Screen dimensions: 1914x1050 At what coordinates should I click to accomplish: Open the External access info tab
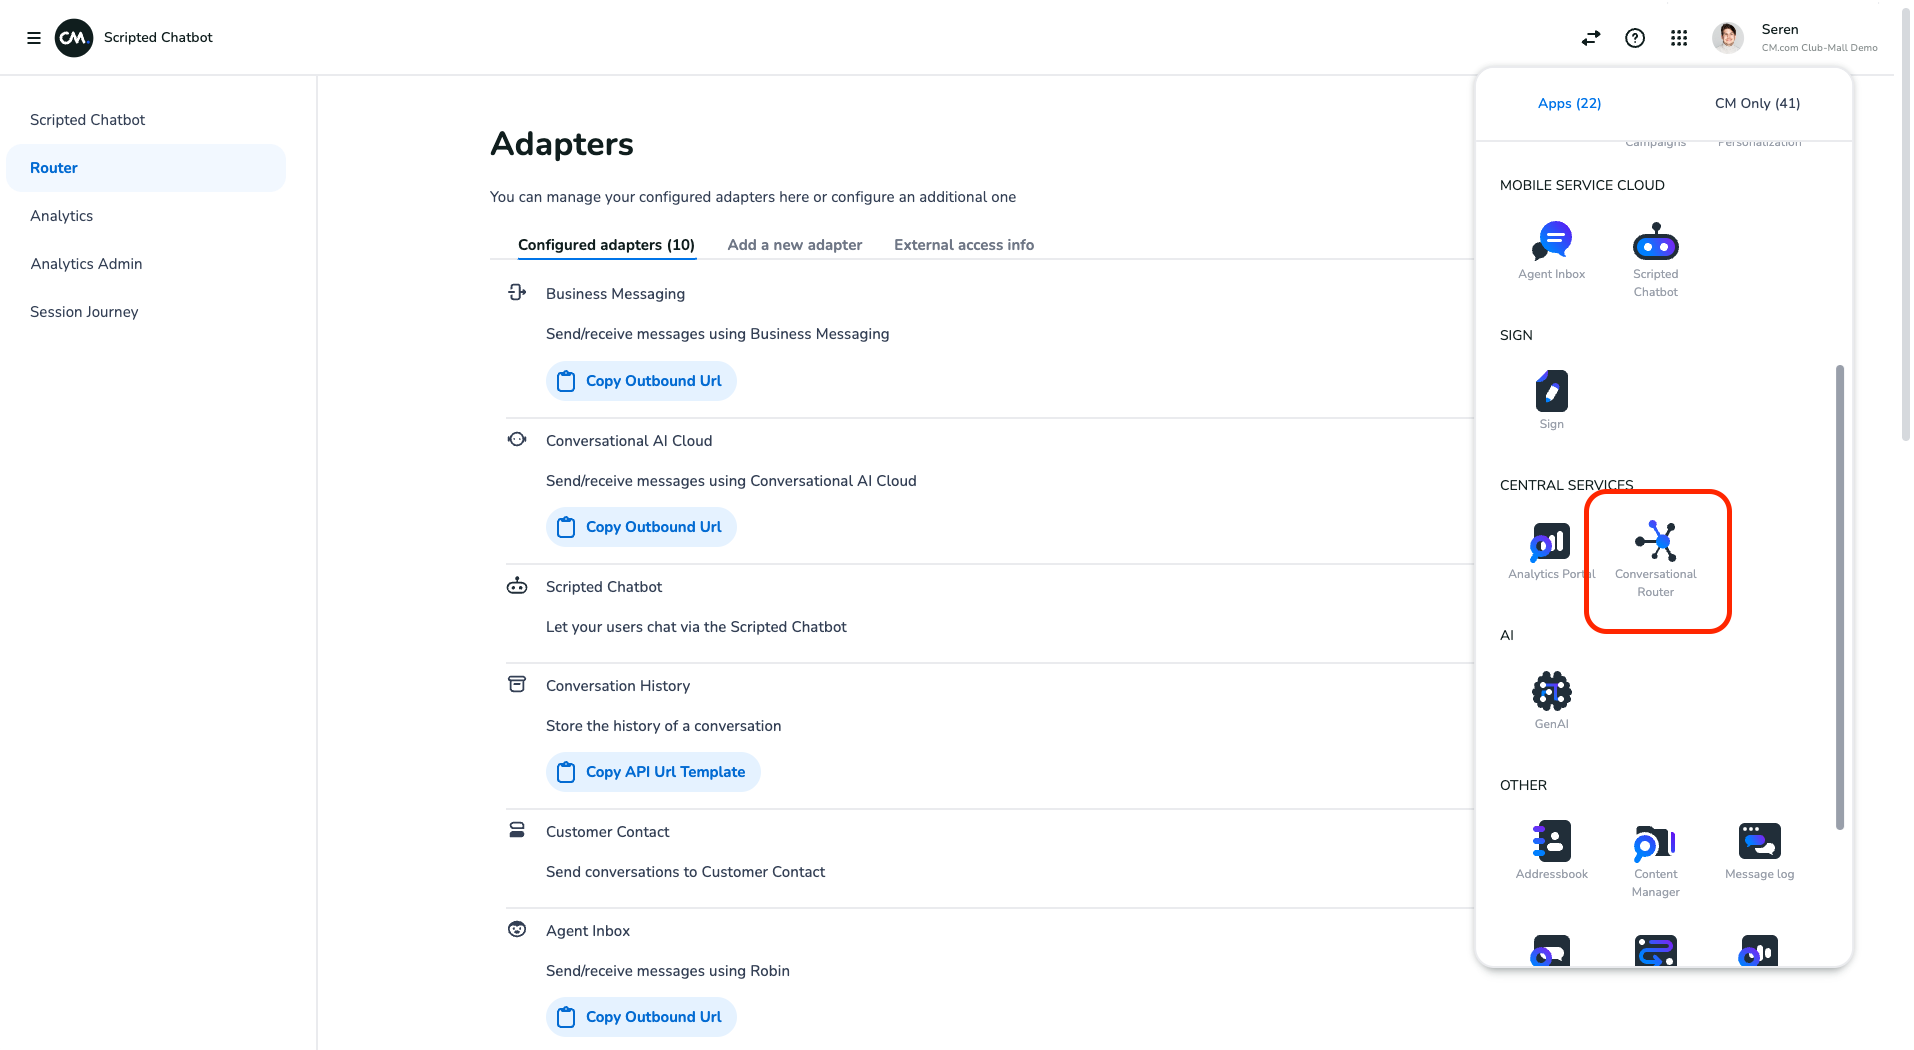963,245
